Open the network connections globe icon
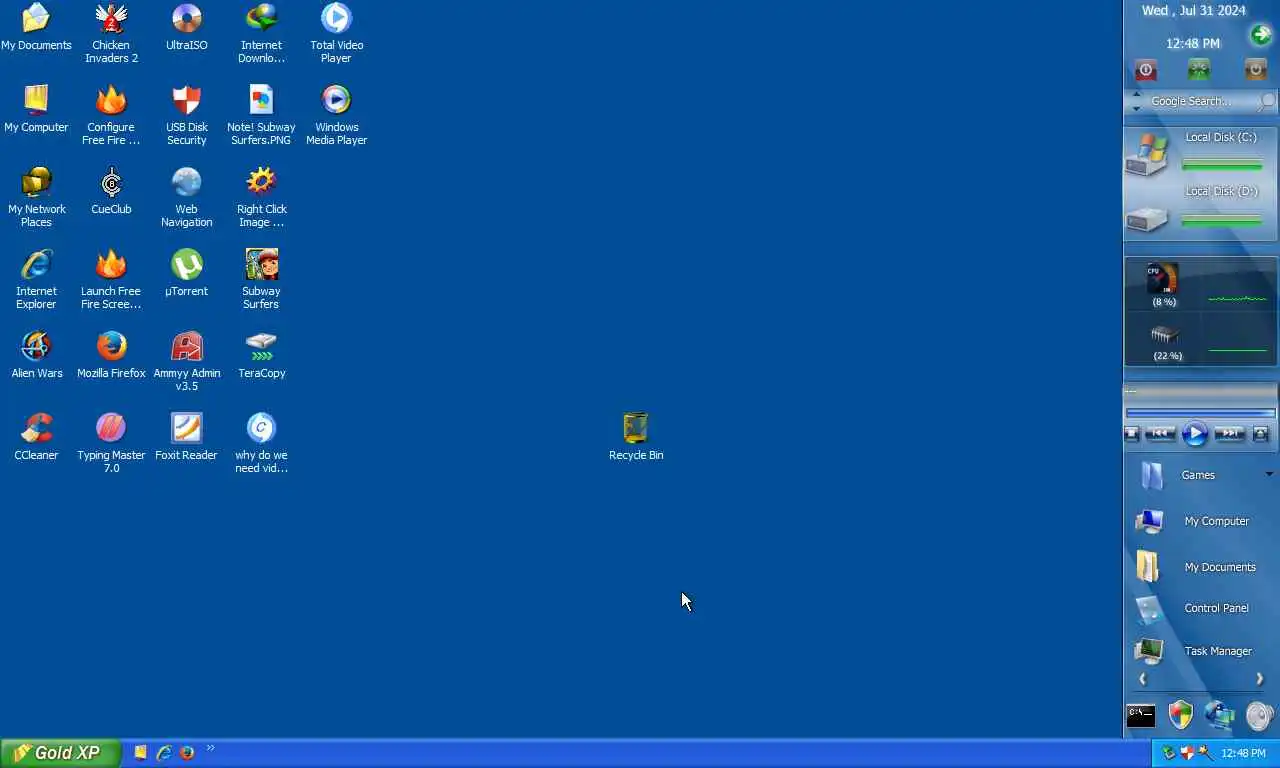 pyautogui.click(x=1219, y=714)
